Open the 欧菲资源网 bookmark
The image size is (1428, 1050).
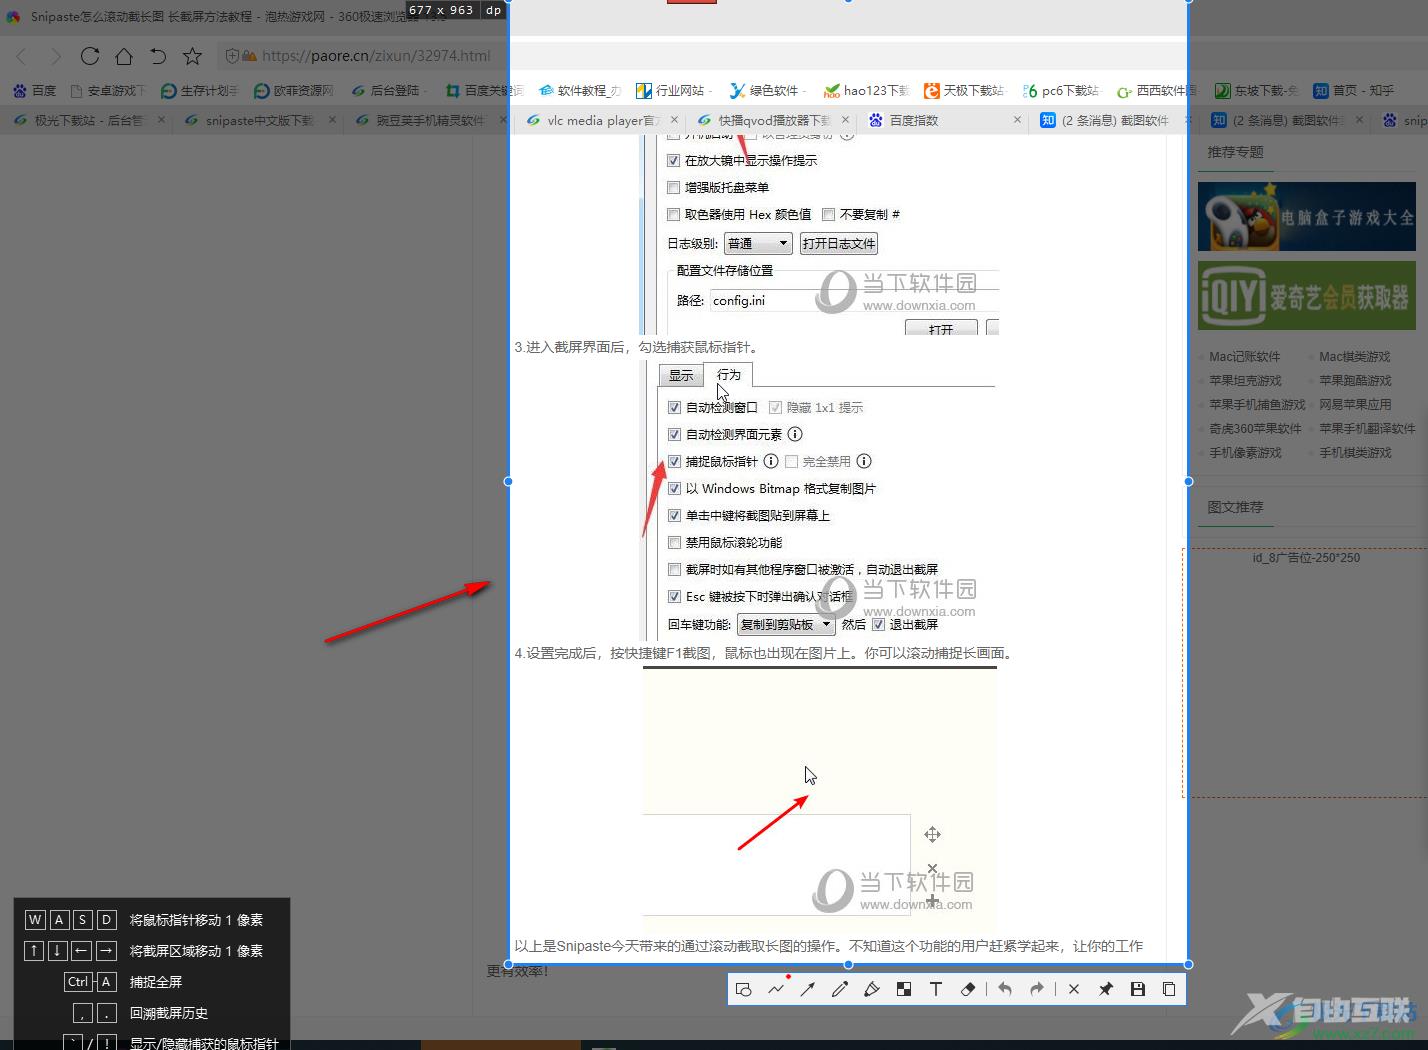point(293,90)
